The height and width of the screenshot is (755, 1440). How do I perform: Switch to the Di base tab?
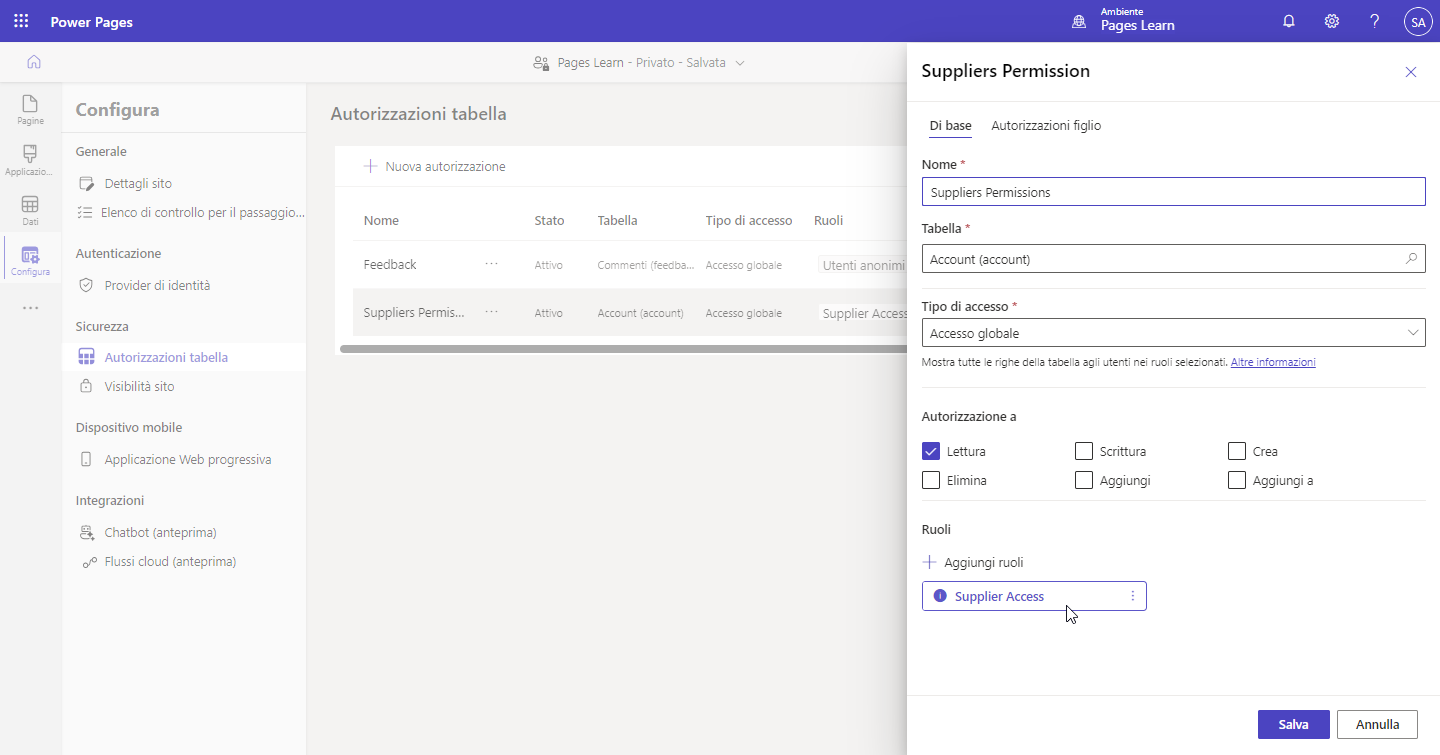(x=950, y=126)
